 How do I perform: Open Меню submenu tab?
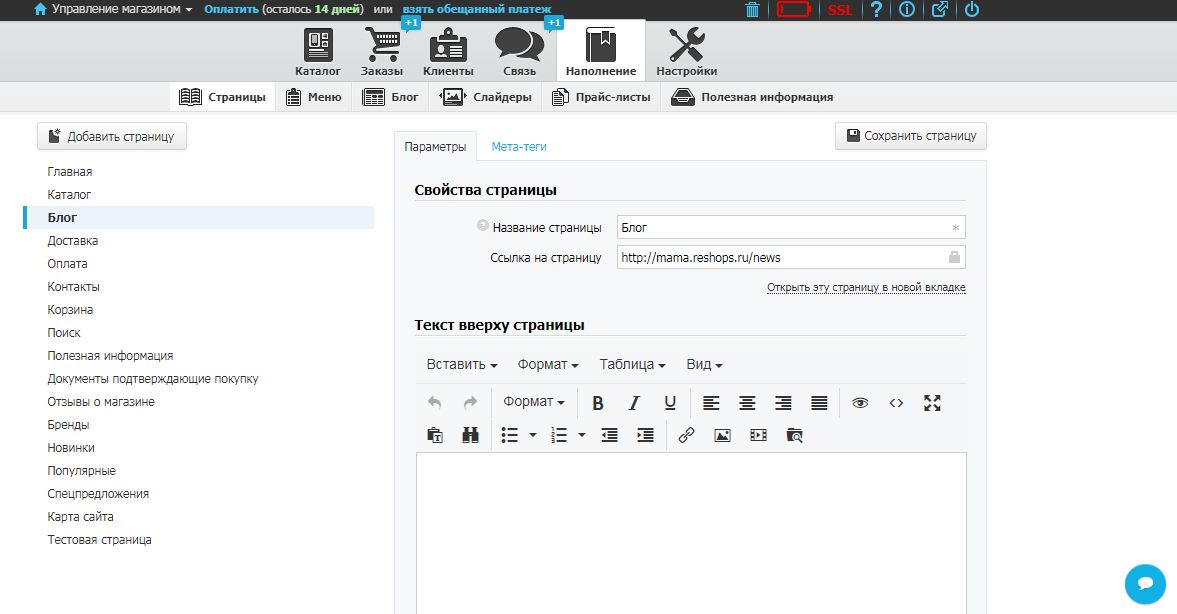click(314, 97)
